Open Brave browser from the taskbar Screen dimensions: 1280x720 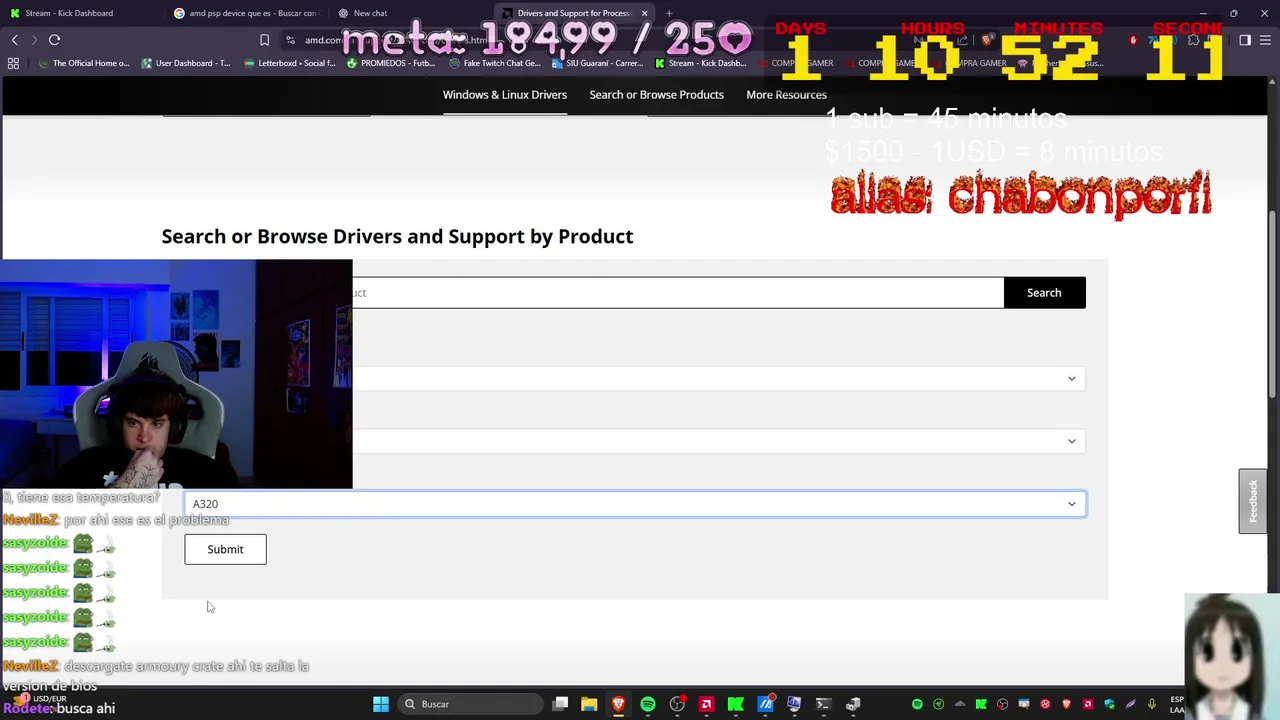click(619, 704)
